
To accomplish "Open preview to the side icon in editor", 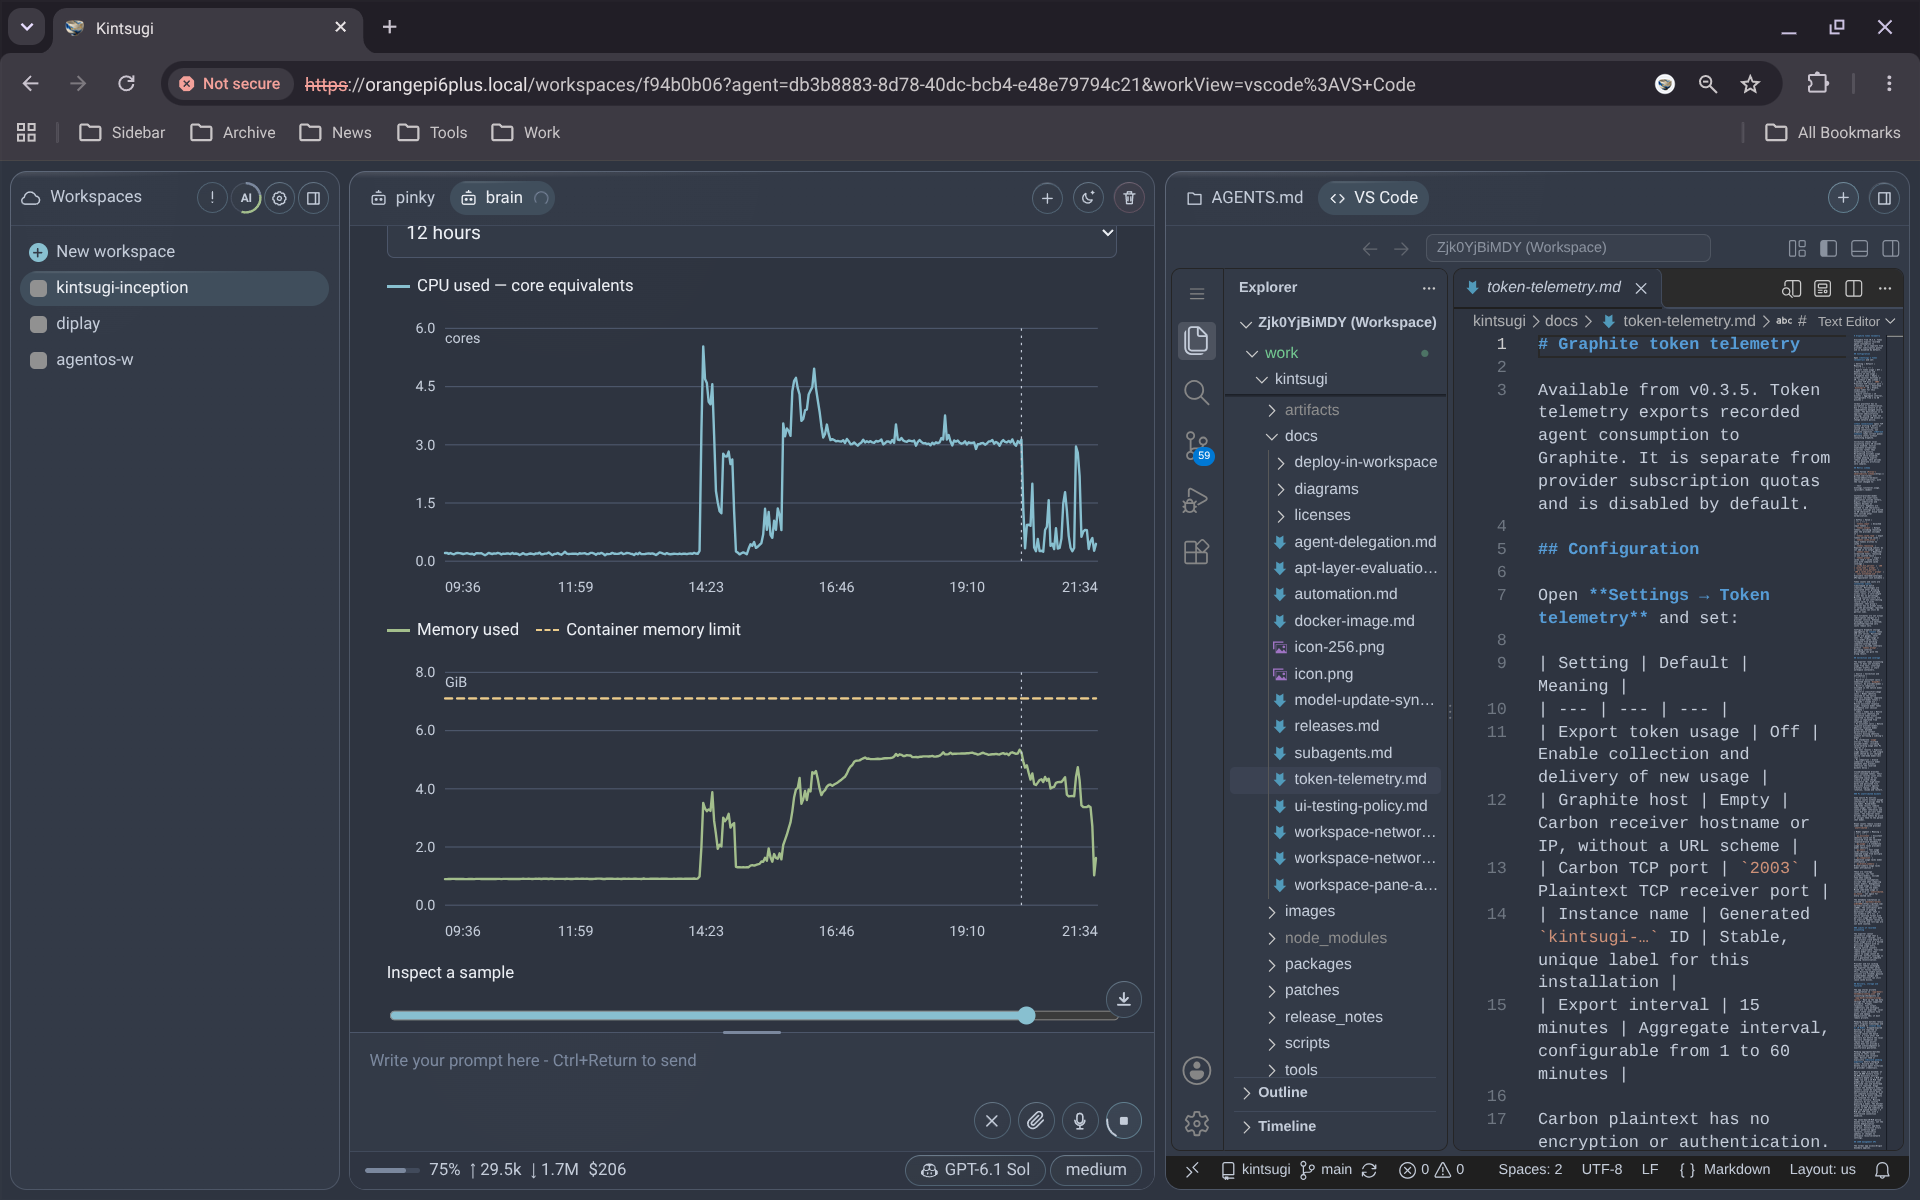I will pyautogui.click(x=1791, y=288).
